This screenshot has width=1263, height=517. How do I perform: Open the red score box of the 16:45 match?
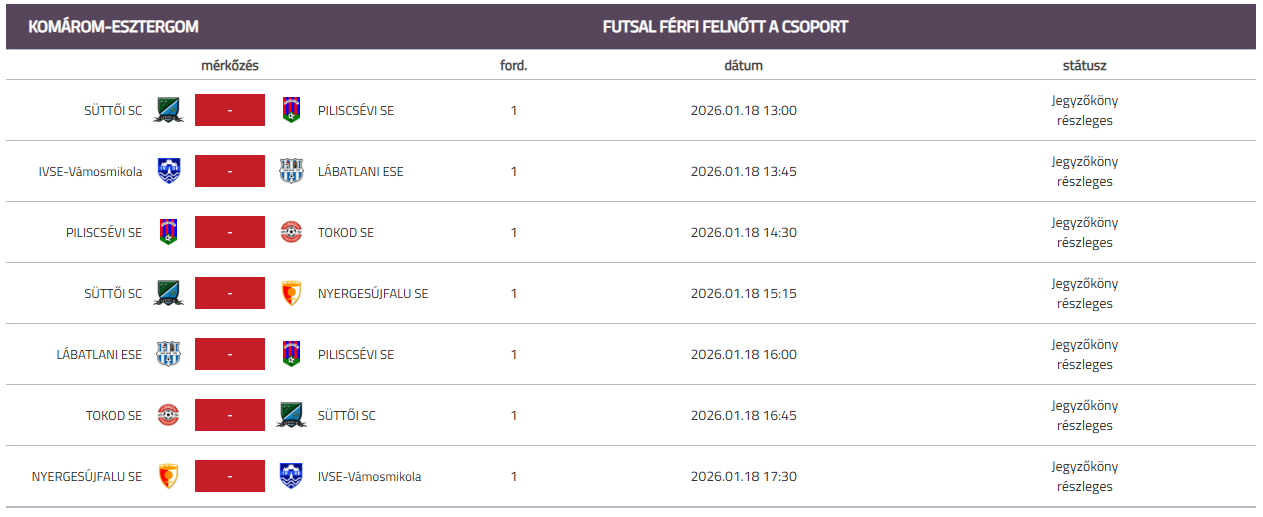tap(230, 415)
